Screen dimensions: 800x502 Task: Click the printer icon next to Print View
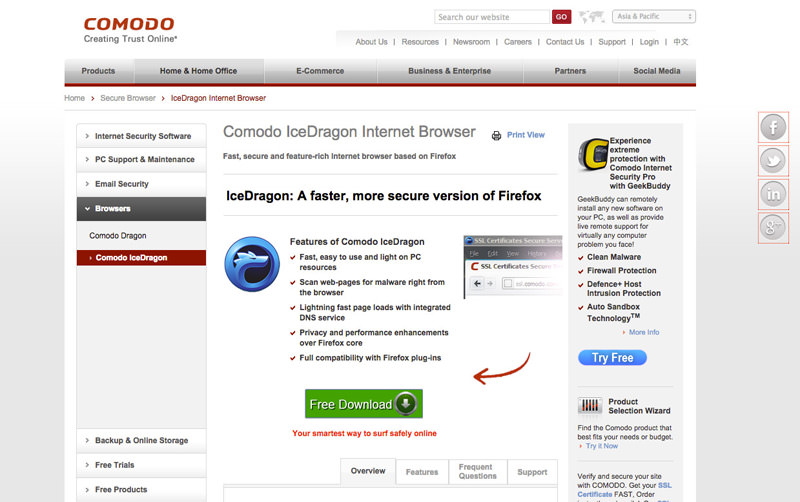click(496, 135)
